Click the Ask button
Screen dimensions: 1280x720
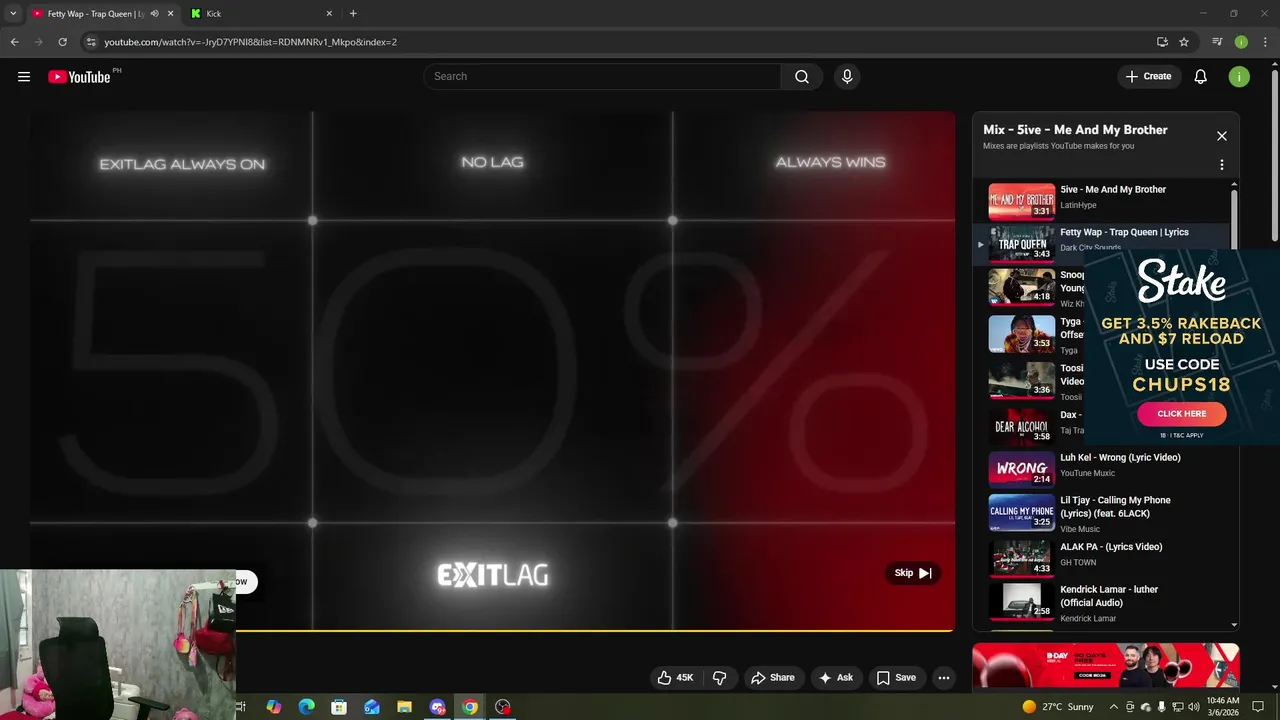[836, 678]
